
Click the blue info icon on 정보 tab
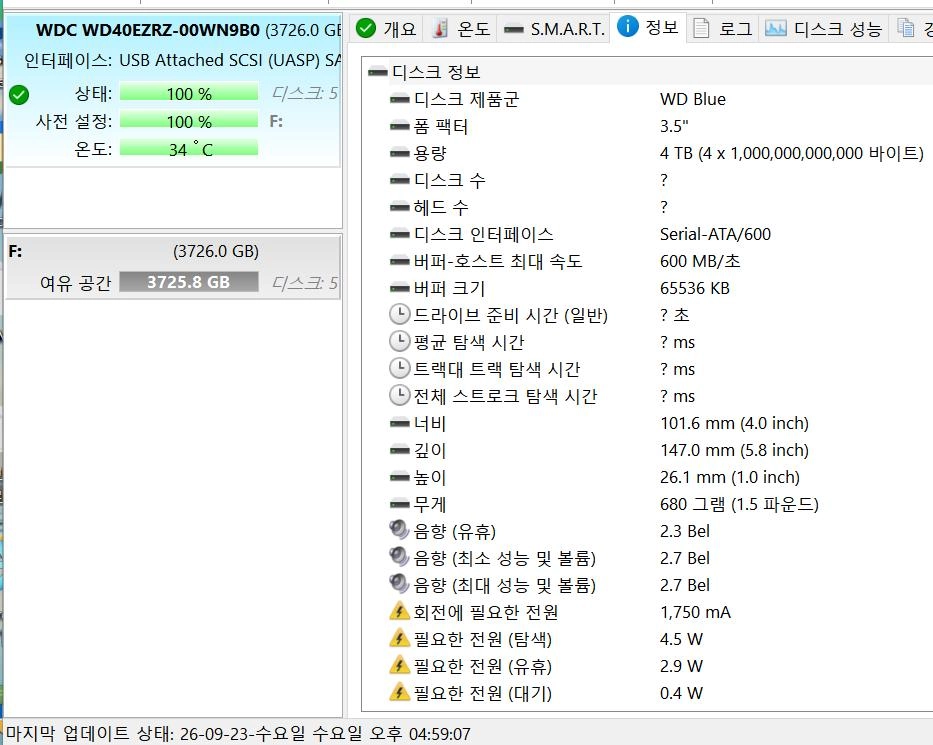[x=627, y=26]
